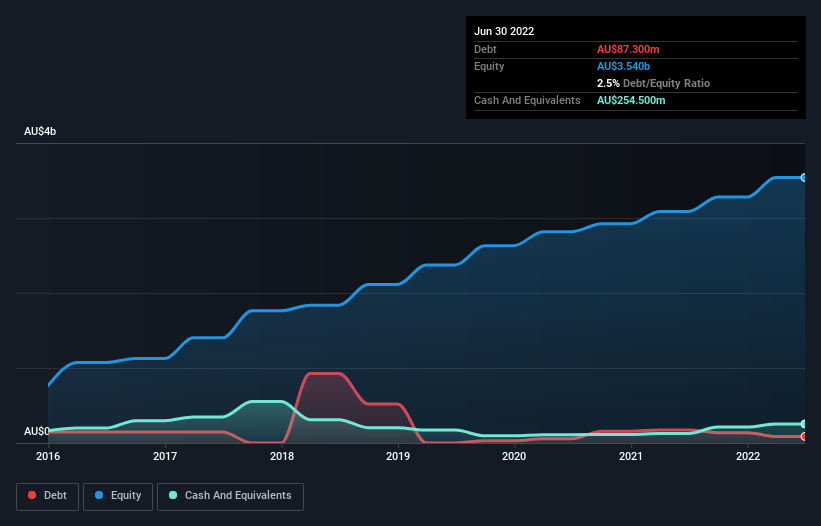Click the 2019 axis label
This screenshot has height=526, width=821.
tap(398, 456)
